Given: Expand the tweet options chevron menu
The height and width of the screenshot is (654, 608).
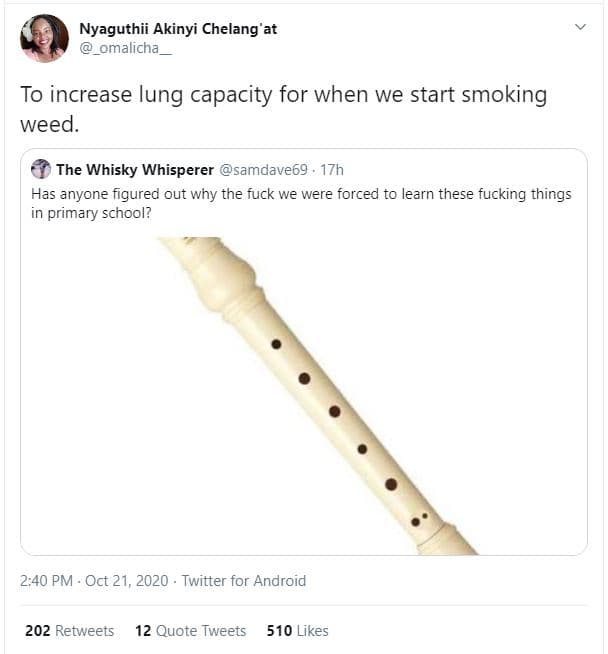Looking at the screenshot, I should point(580,28).
